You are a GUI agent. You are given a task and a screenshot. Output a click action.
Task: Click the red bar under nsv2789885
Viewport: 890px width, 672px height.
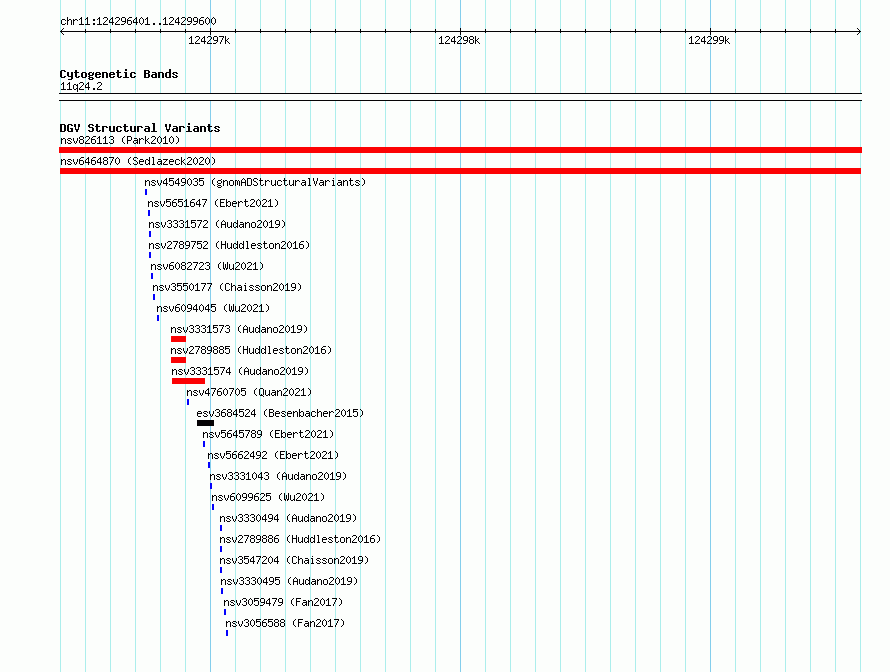tap(178, 360)
